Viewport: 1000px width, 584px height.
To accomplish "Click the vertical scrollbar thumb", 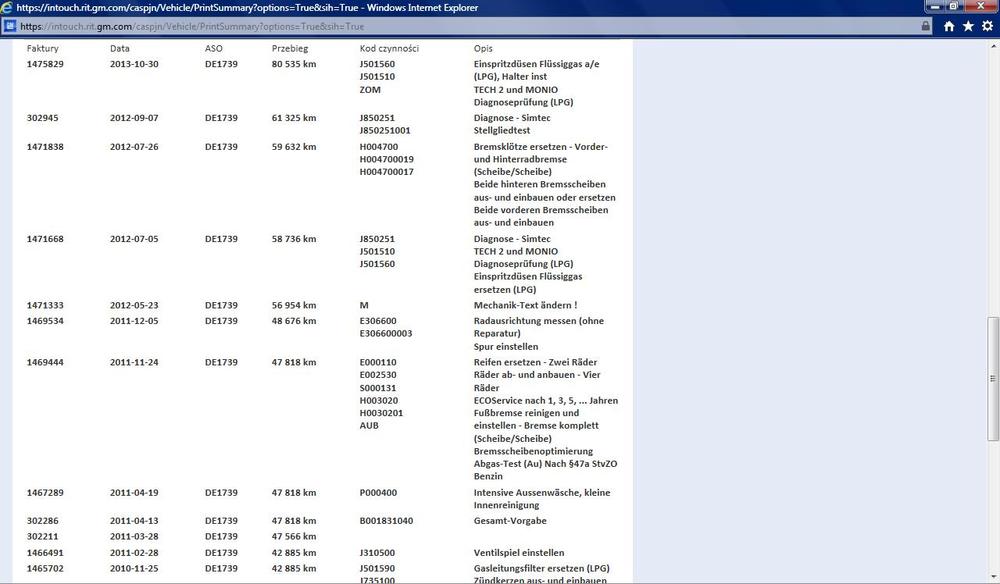I will (993, 379).
